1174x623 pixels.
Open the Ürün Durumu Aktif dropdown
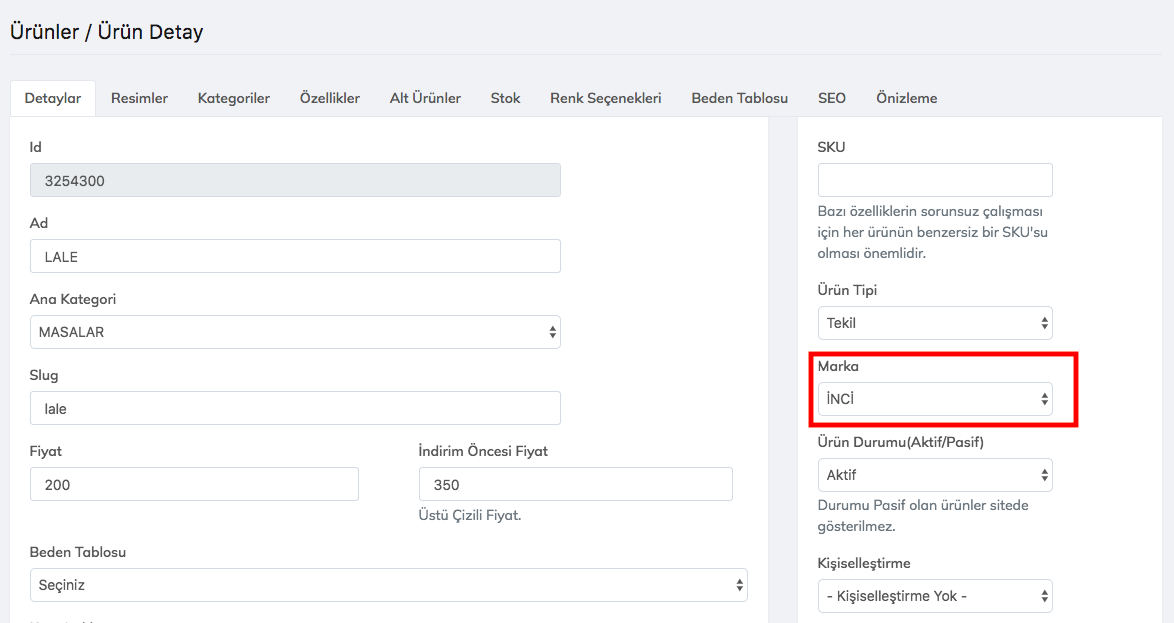tap(934, 475)
